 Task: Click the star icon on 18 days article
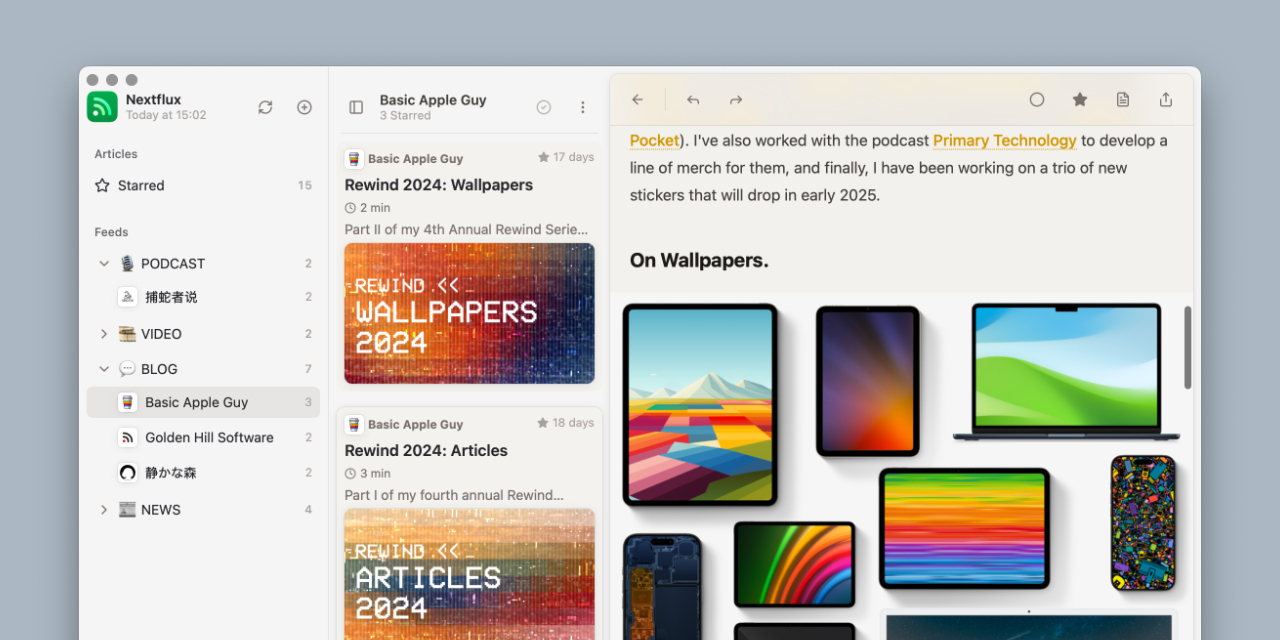pyautogui.click(x=544, y=423)
